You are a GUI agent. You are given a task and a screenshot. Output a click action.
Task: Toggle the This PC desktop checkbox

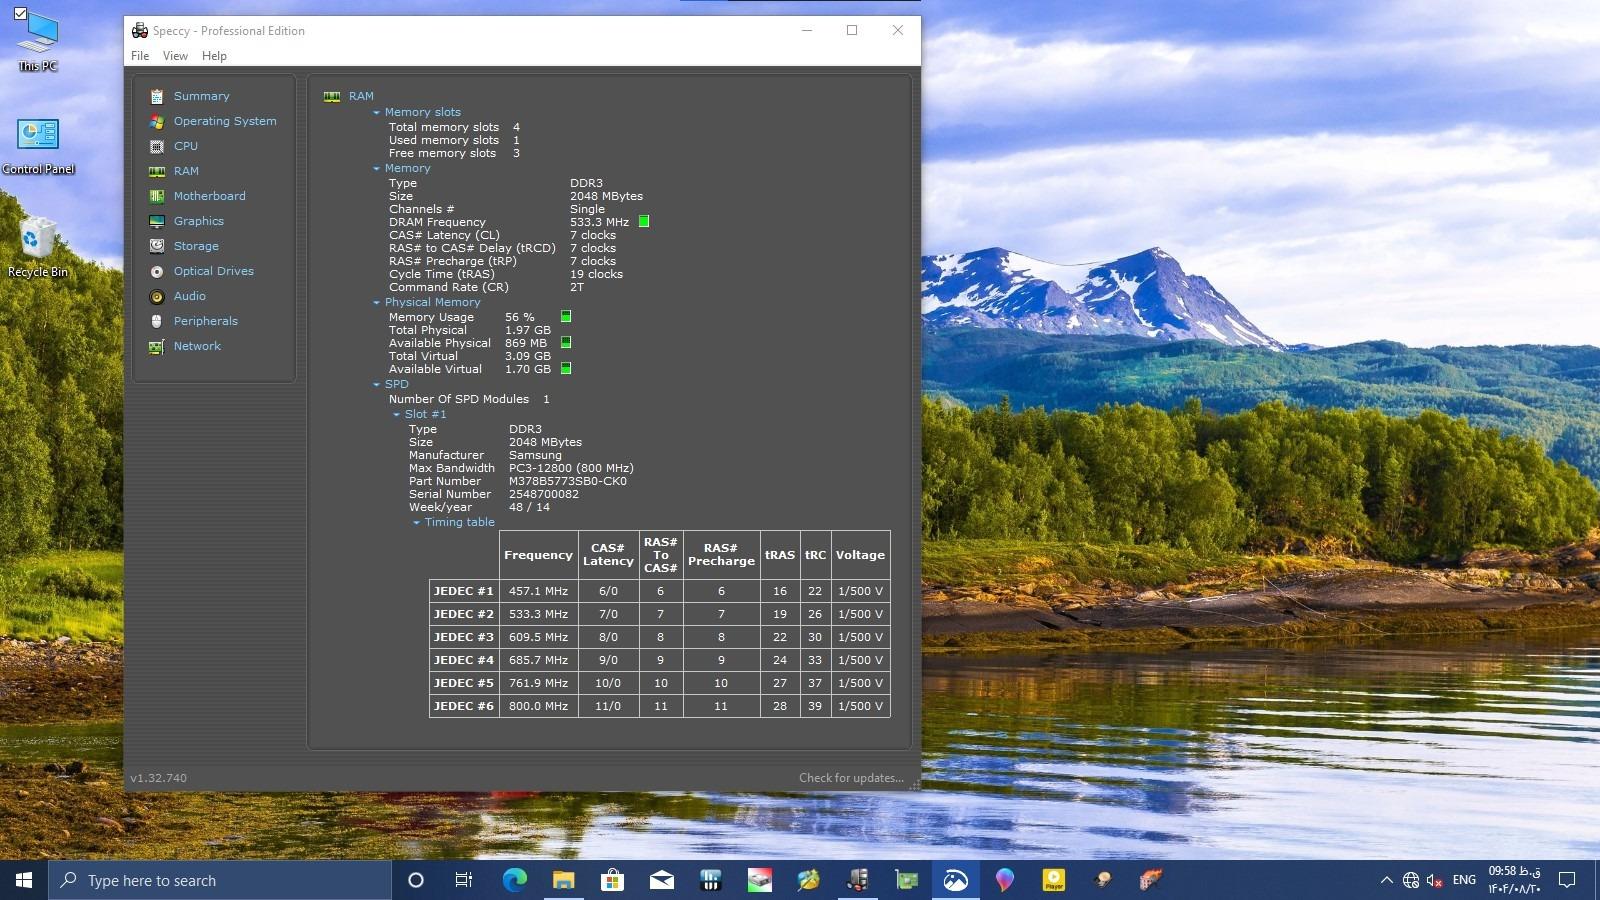pyautogui.click(x=20, y=14)
